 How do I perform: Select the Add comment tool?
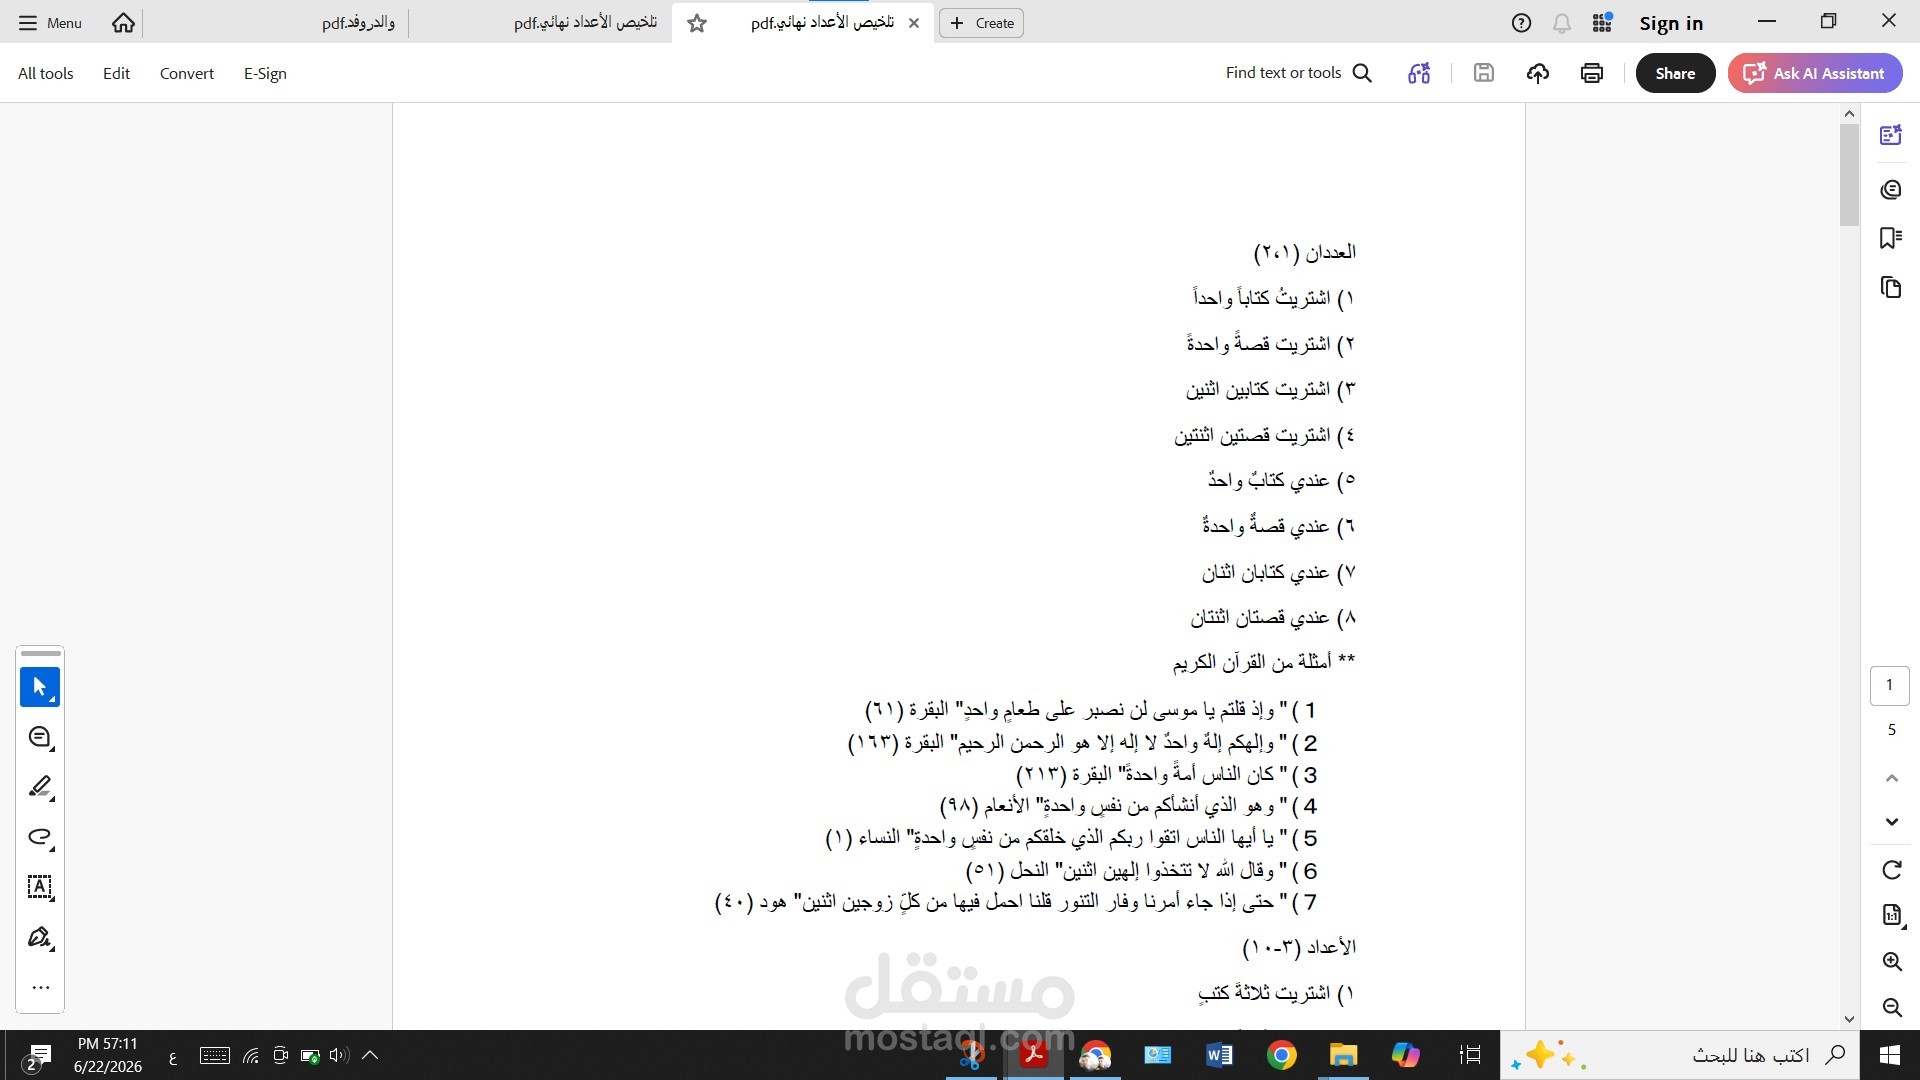click(x=40, y=737)
